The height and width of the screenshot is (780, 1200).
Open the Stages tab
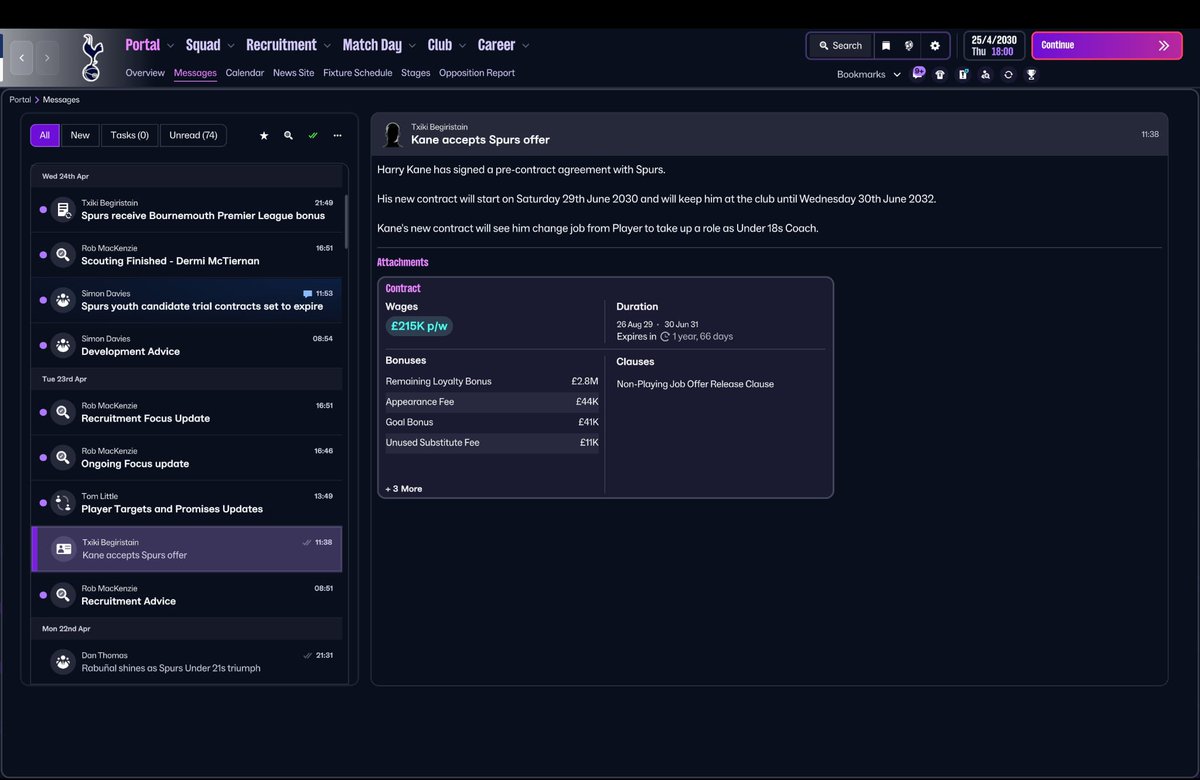416,73
